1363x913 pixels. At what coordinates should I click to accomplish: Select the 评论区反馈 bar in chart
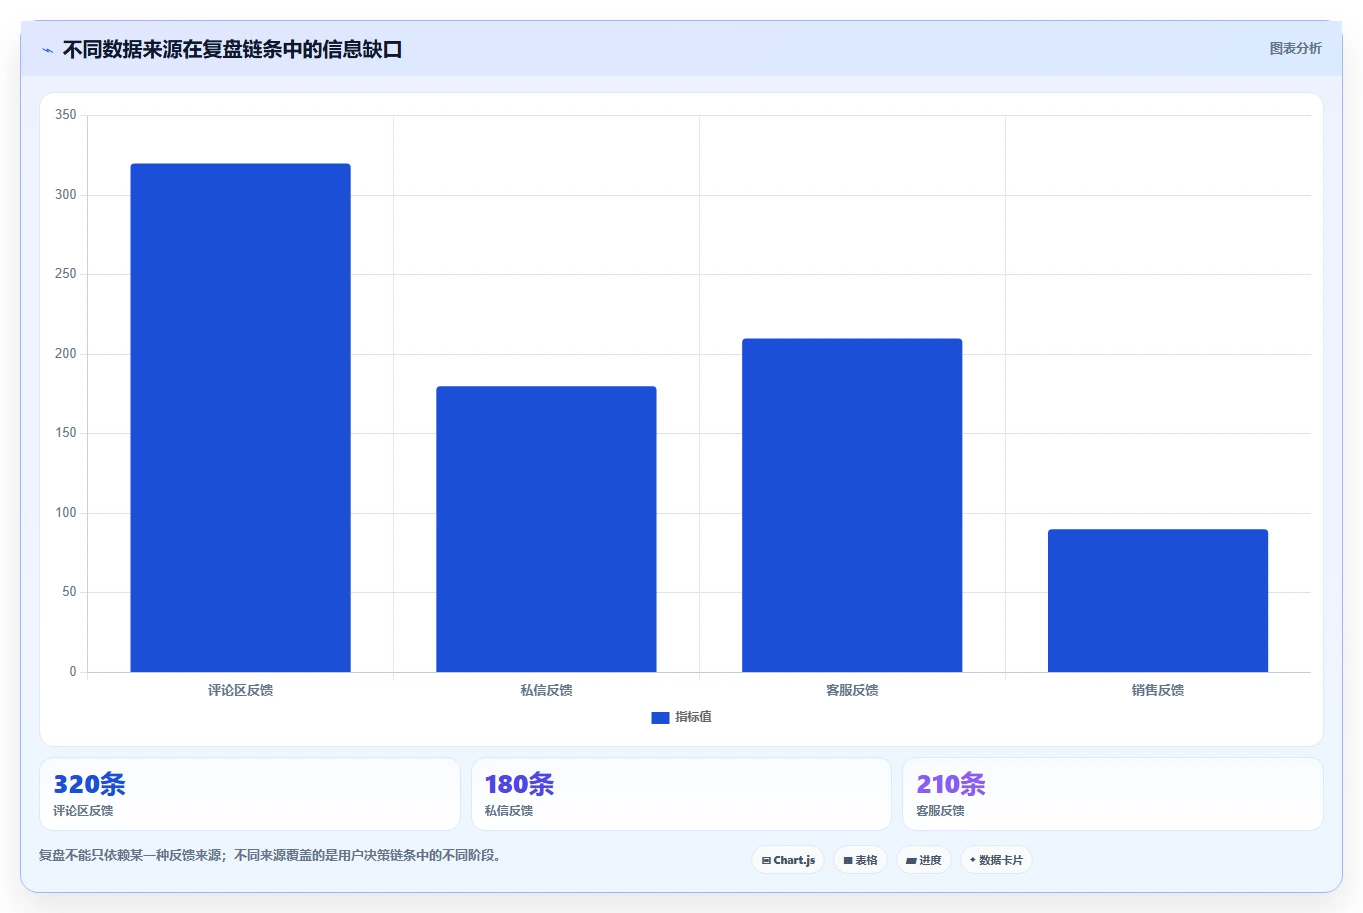pos(240,418)
